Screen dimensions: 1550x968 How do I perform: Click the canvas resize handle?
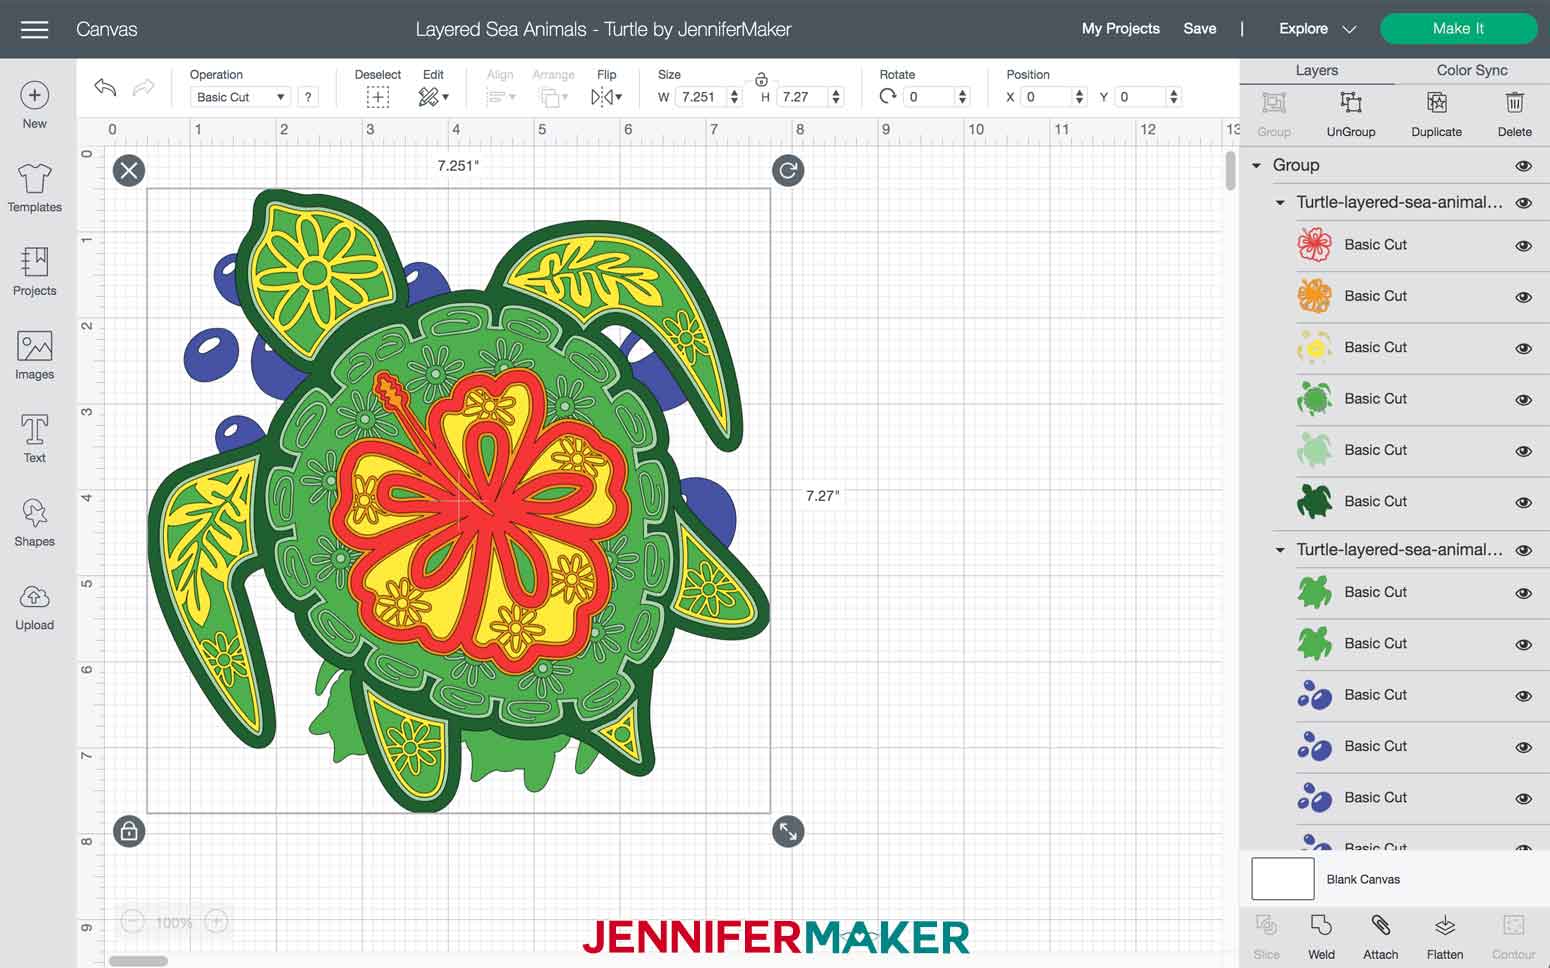[788, 831]
